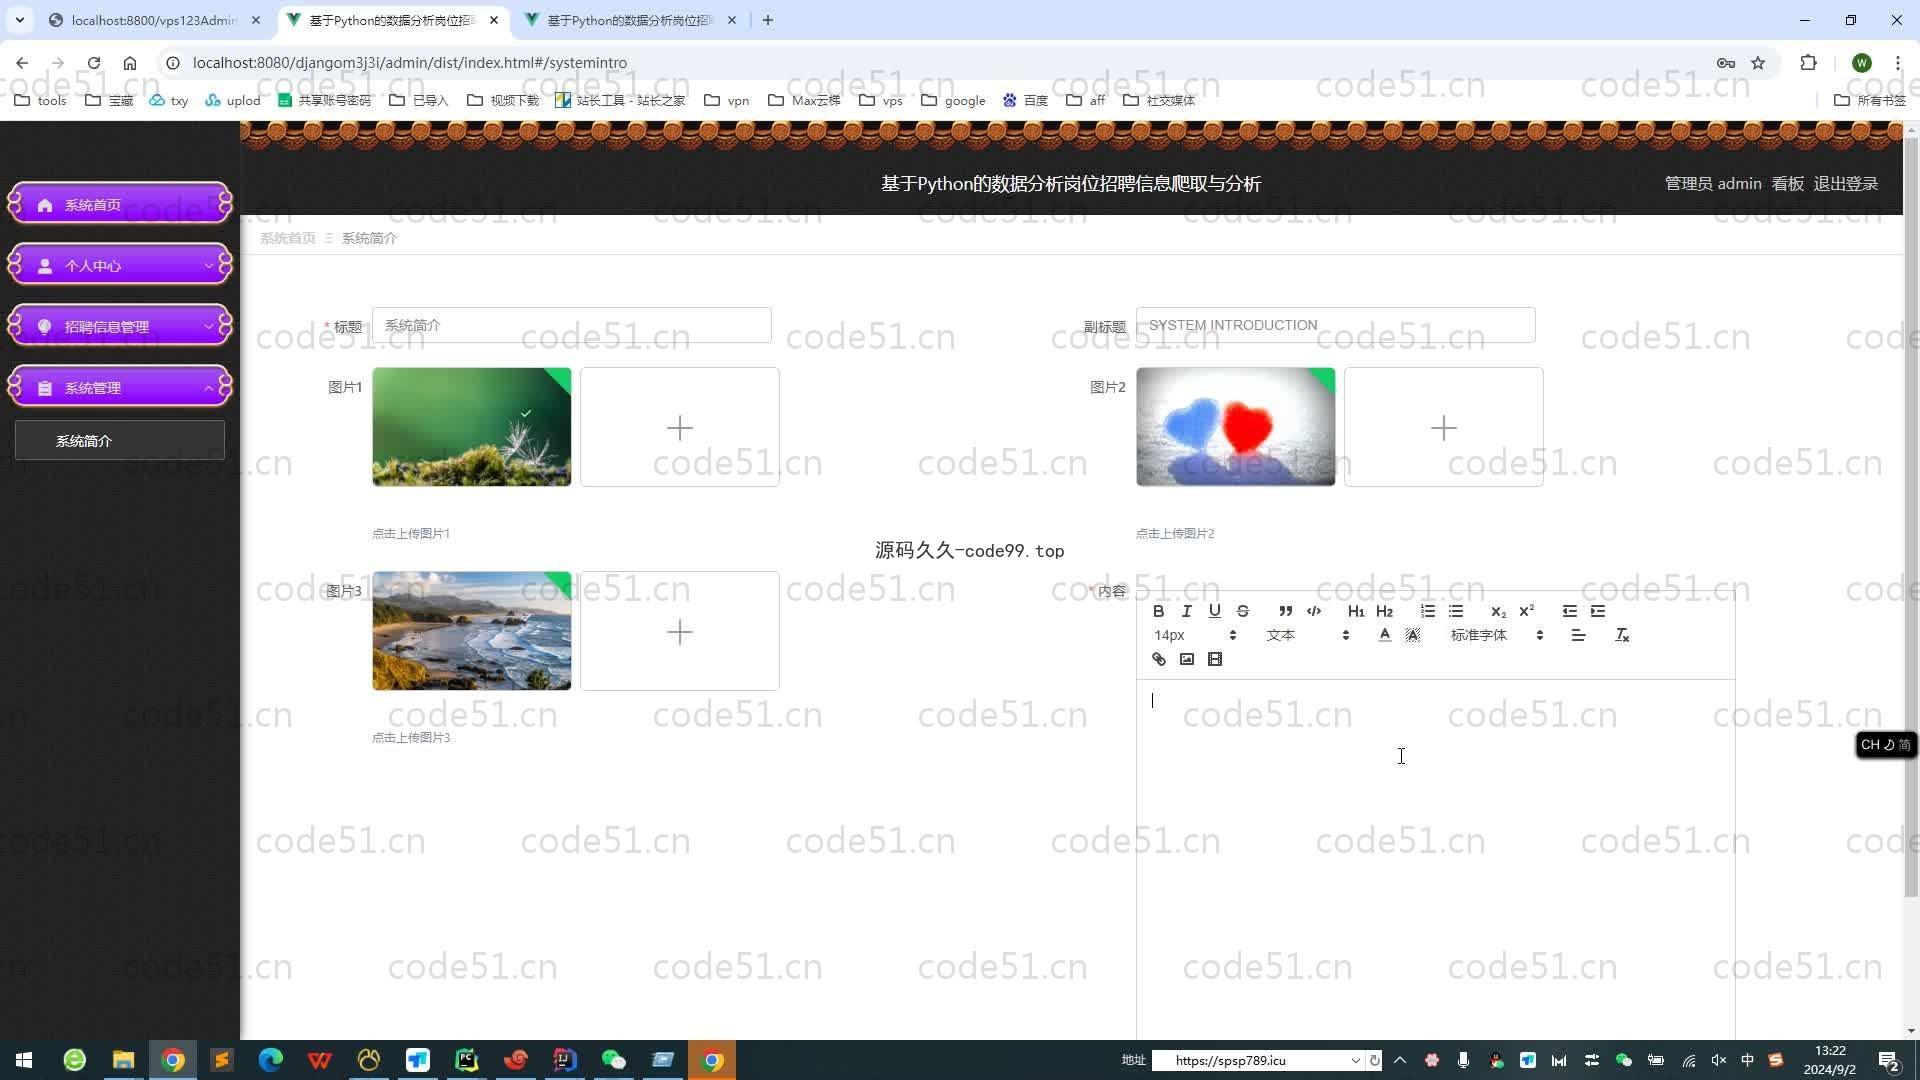This screenshot has height=1080, width=1920.
Task: Collapse 系统管理 sidebar menu
Action: point(120,387)
